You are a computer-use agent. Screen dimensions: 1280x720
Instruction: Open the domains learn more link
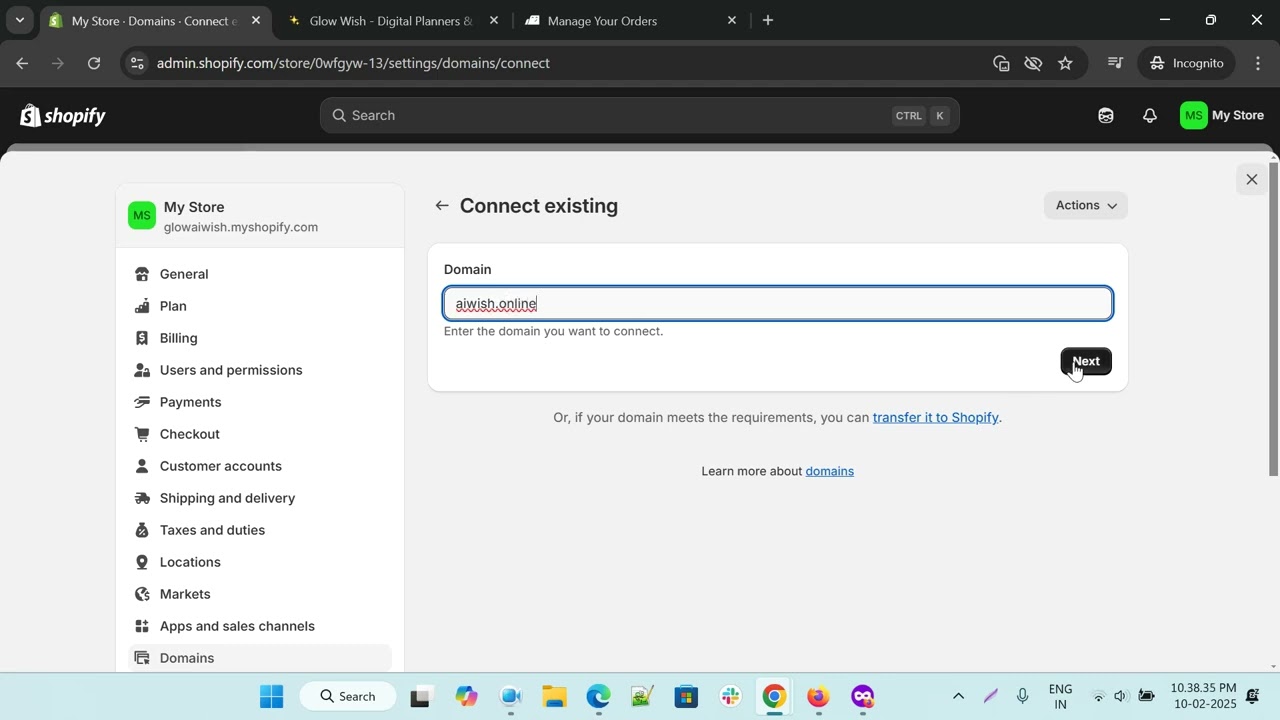(830, 471)
